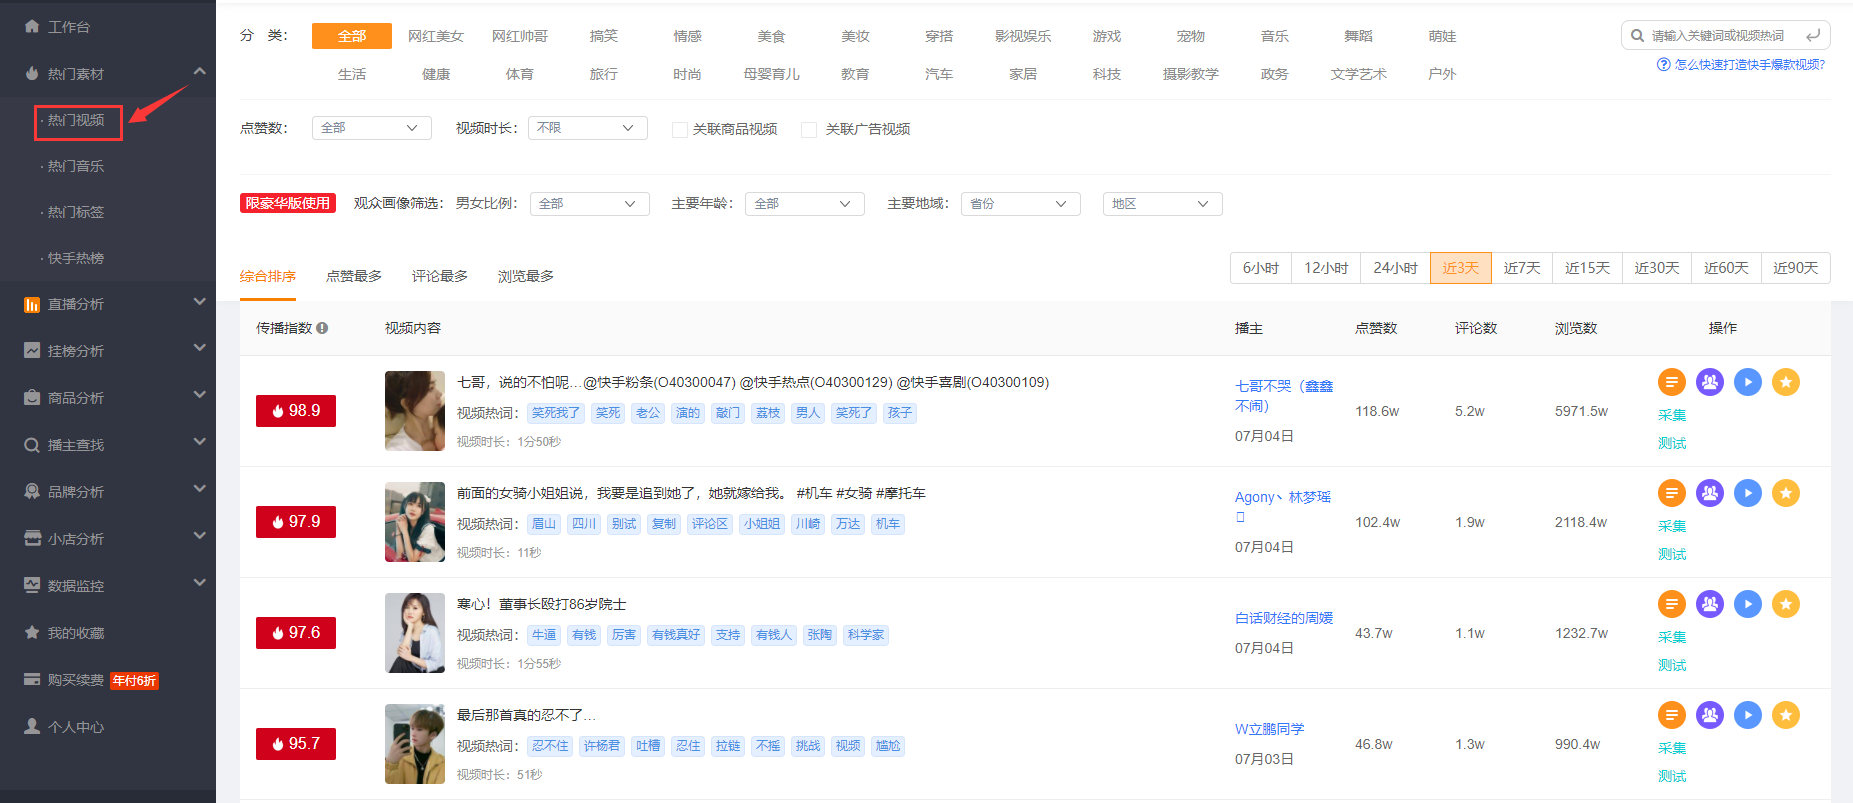Filter by 摄影教学 category
This screenshot has width=1853, height=803.
(x=1191, y=74)
